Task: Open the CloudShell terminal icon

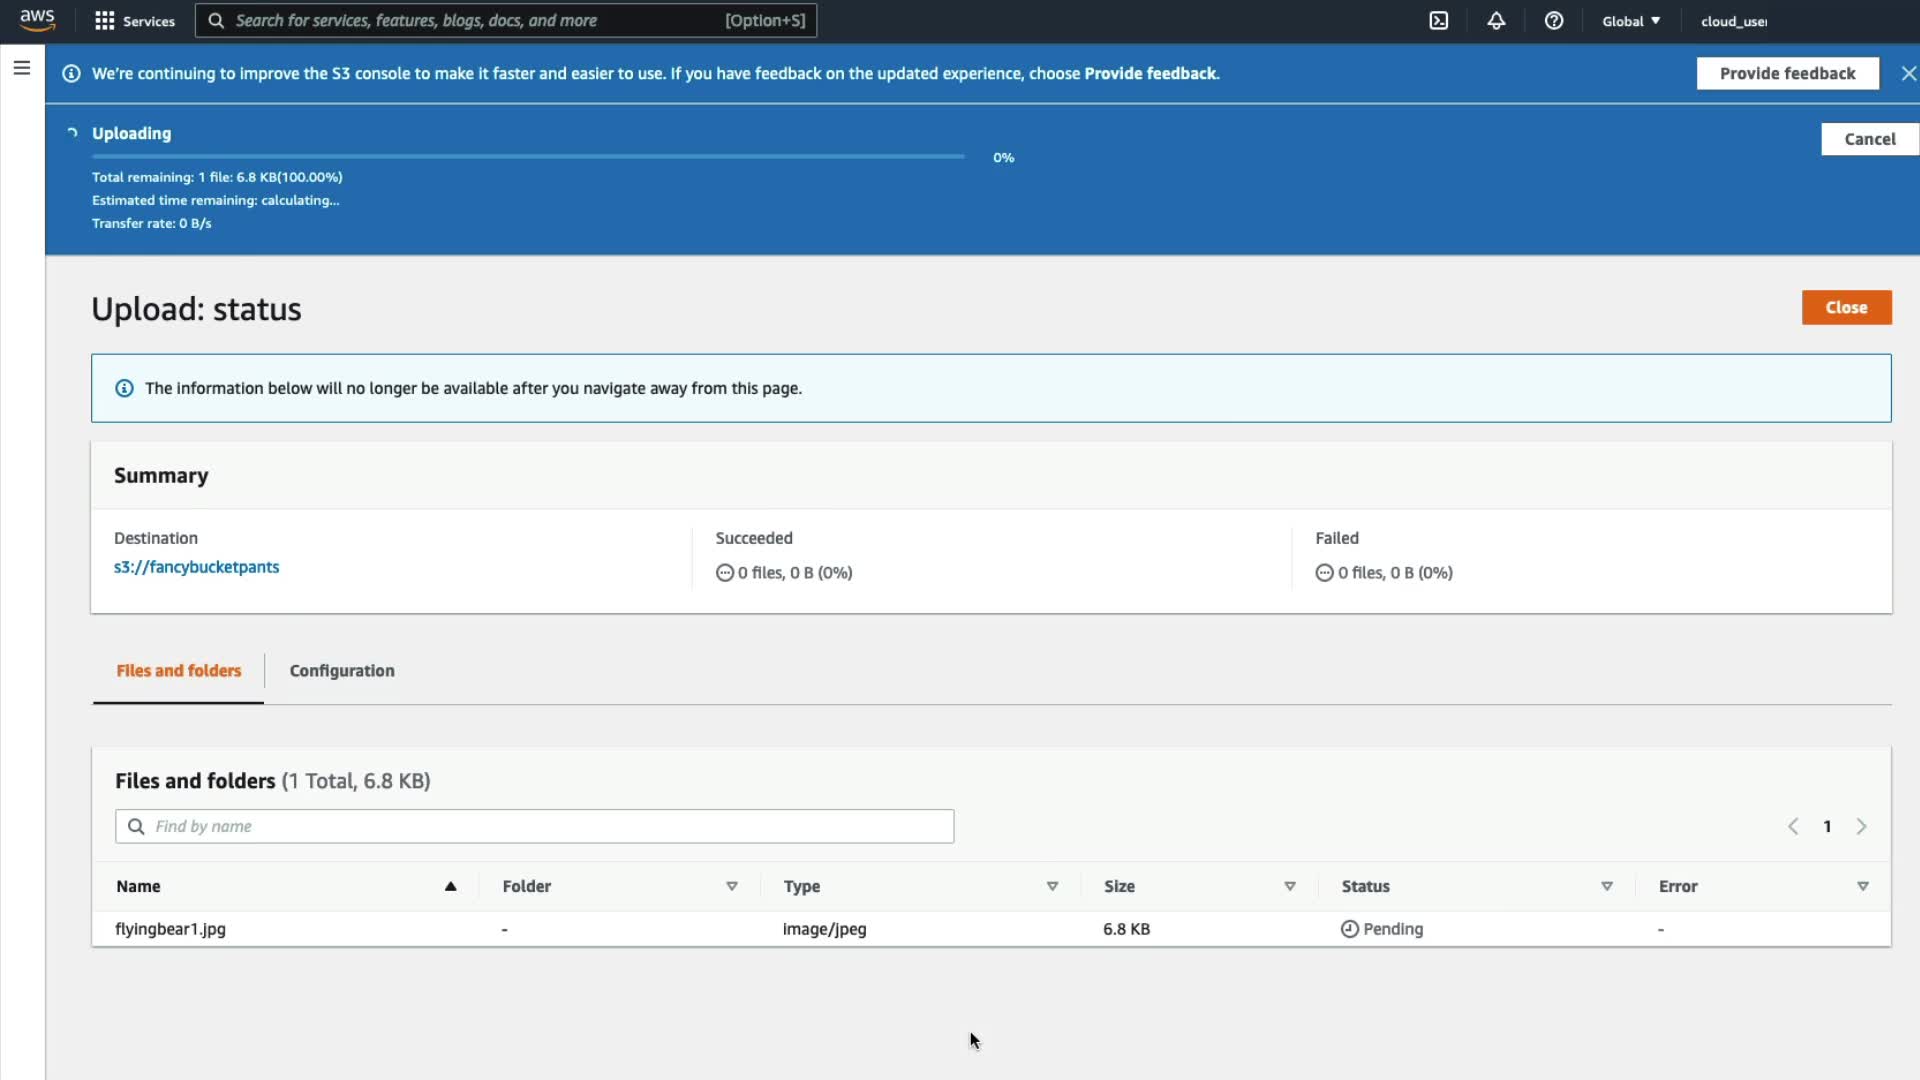Action: (x=1438, y=21)
